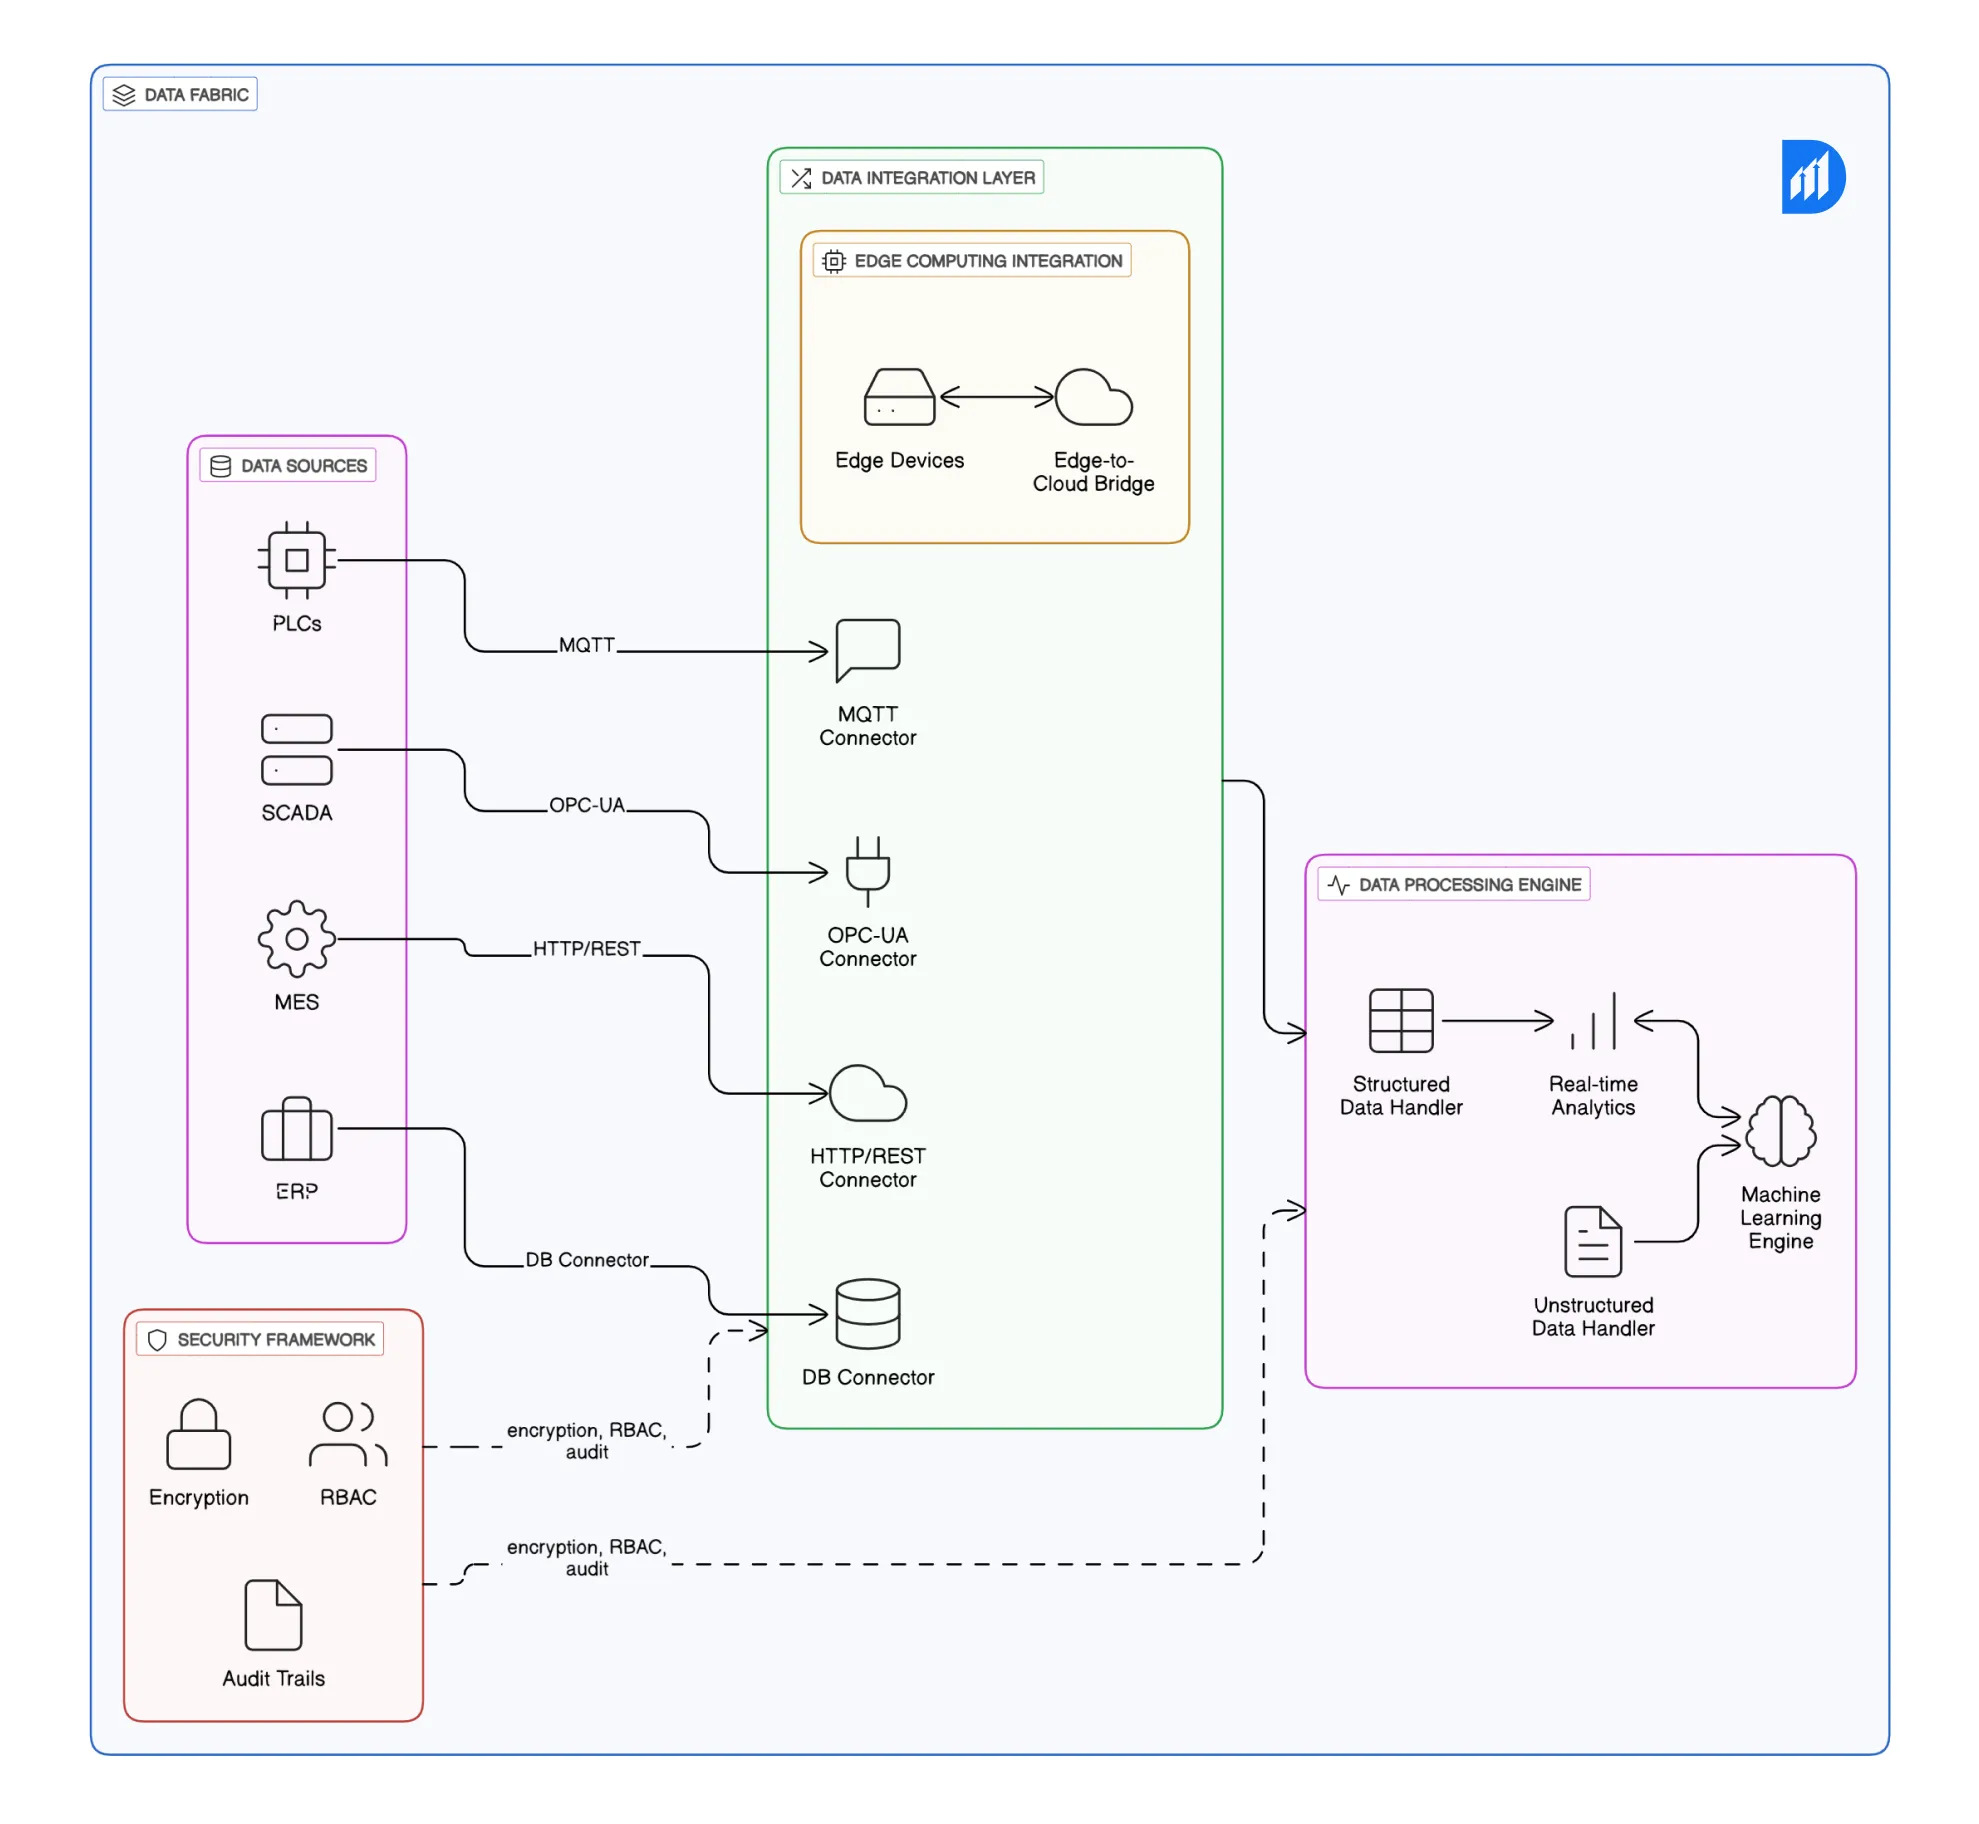Click the Encryption padlock icon
This screenshot has width=1979, height=1824.
click(x=198, y=1433)
